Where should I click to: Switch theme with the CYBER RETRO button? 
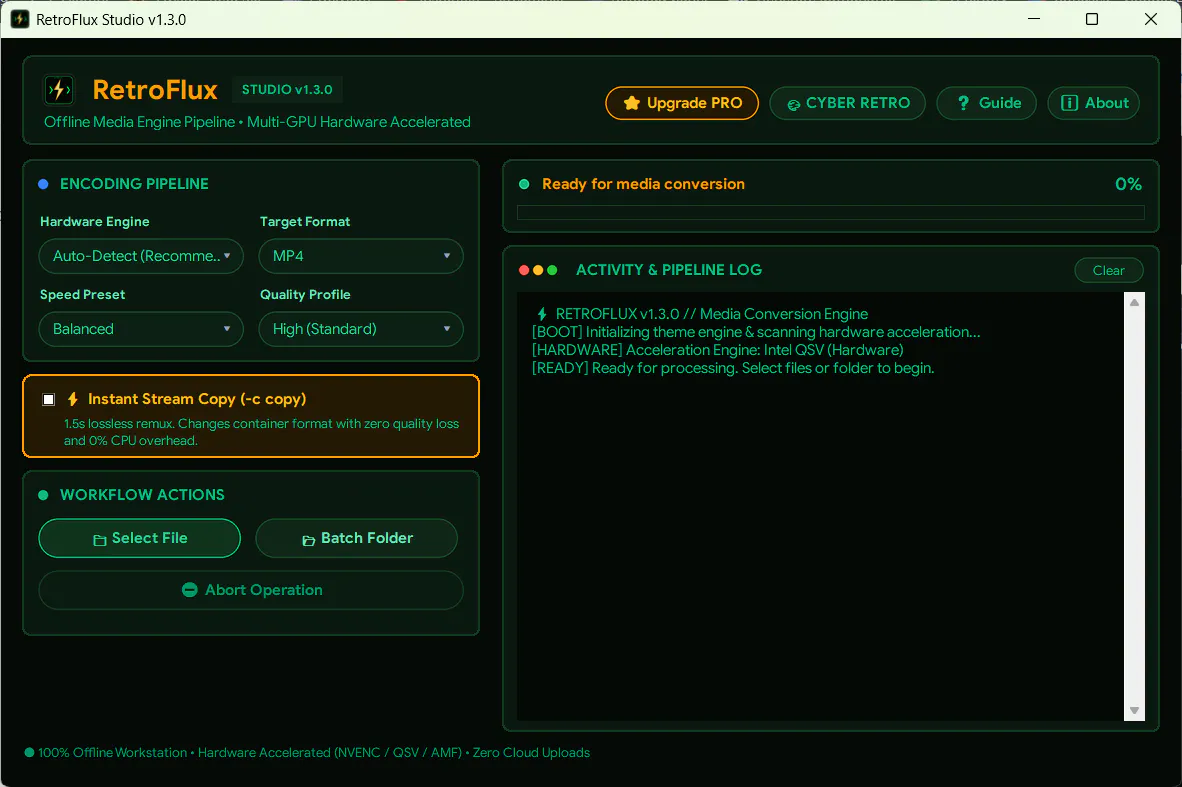coord(848,103)
